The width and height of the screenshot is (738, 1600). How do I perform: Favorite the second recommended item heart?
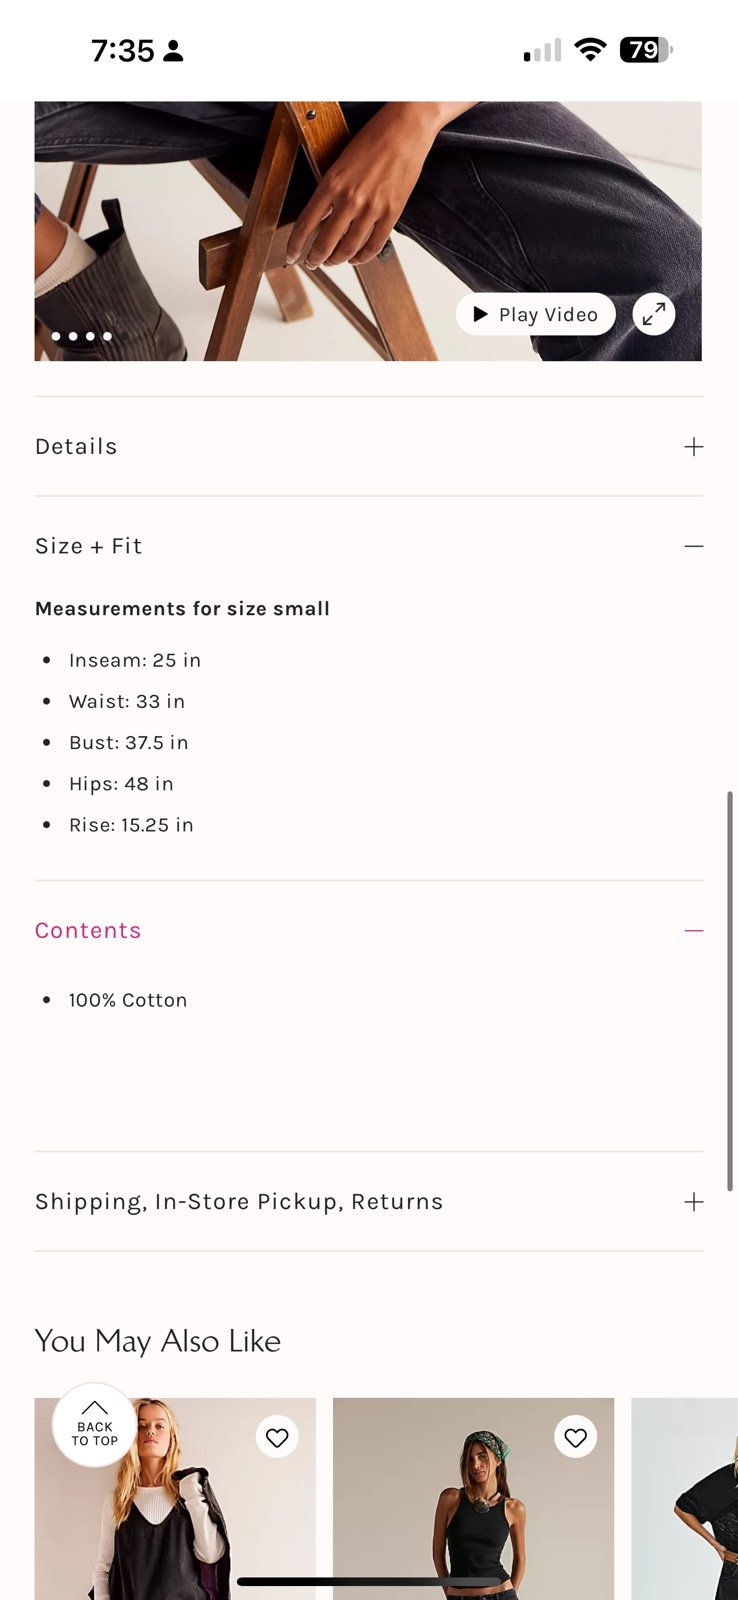[x=575, y=1438]
